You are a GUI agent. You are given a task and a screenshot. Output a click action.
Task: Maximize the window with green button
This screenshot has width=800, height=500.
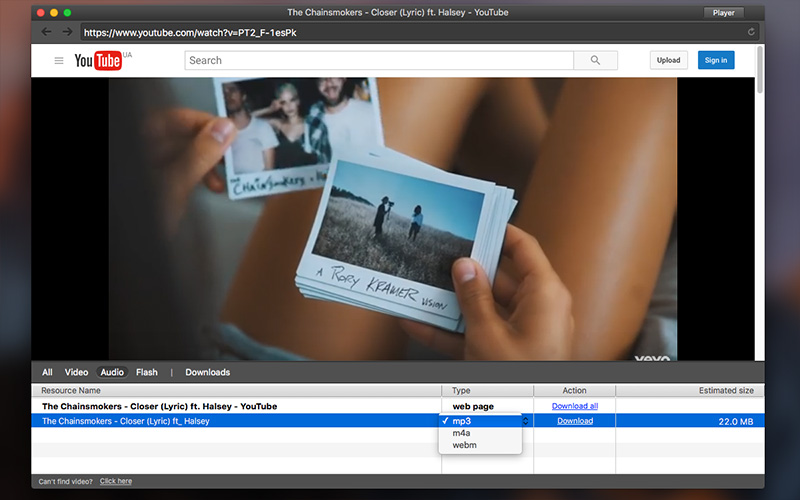pos(67,12)
